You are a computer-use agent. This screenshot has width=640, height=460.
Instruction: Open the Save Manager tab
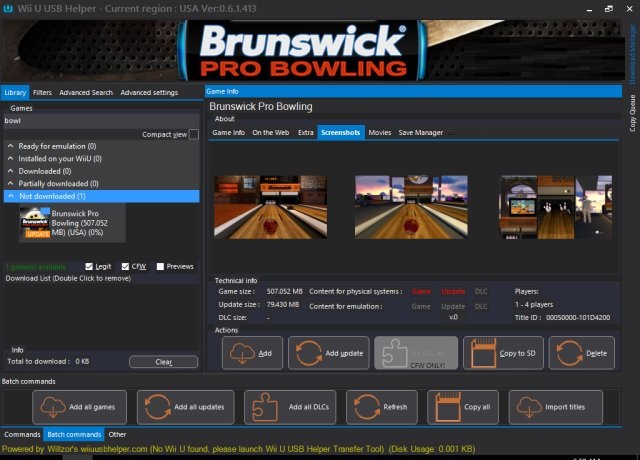[421, 133]
